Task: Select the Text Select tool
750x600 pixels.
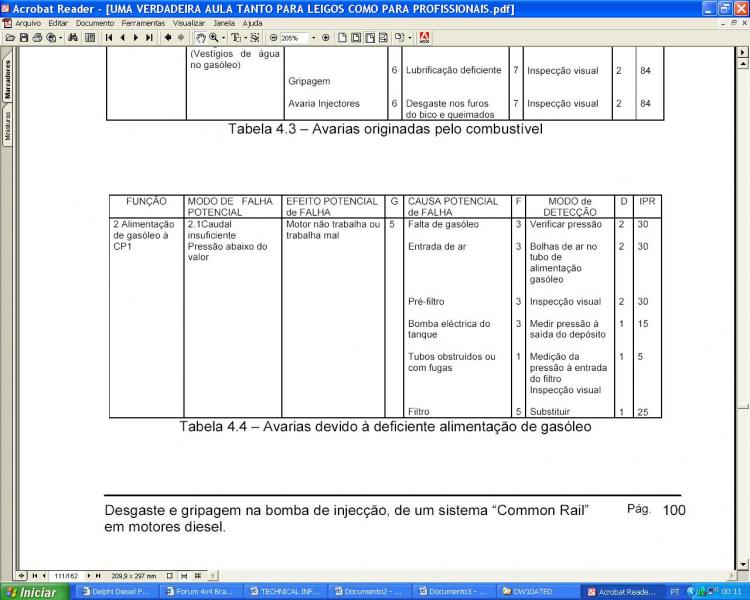Action: (x=236, y=38)
